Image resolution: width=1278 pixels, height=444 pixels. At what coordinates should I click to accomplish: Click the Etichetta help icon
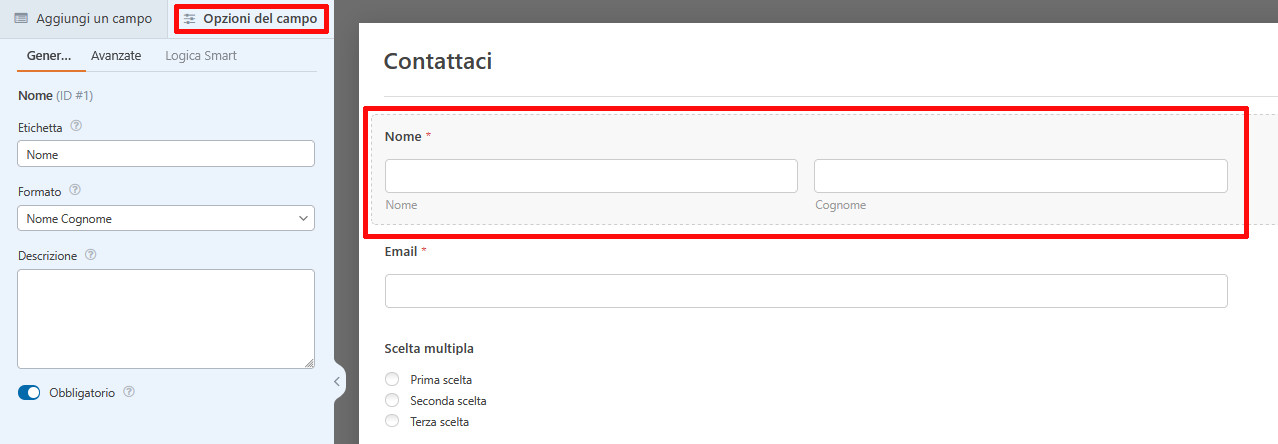pyautogui.click(x=76, y=127)
